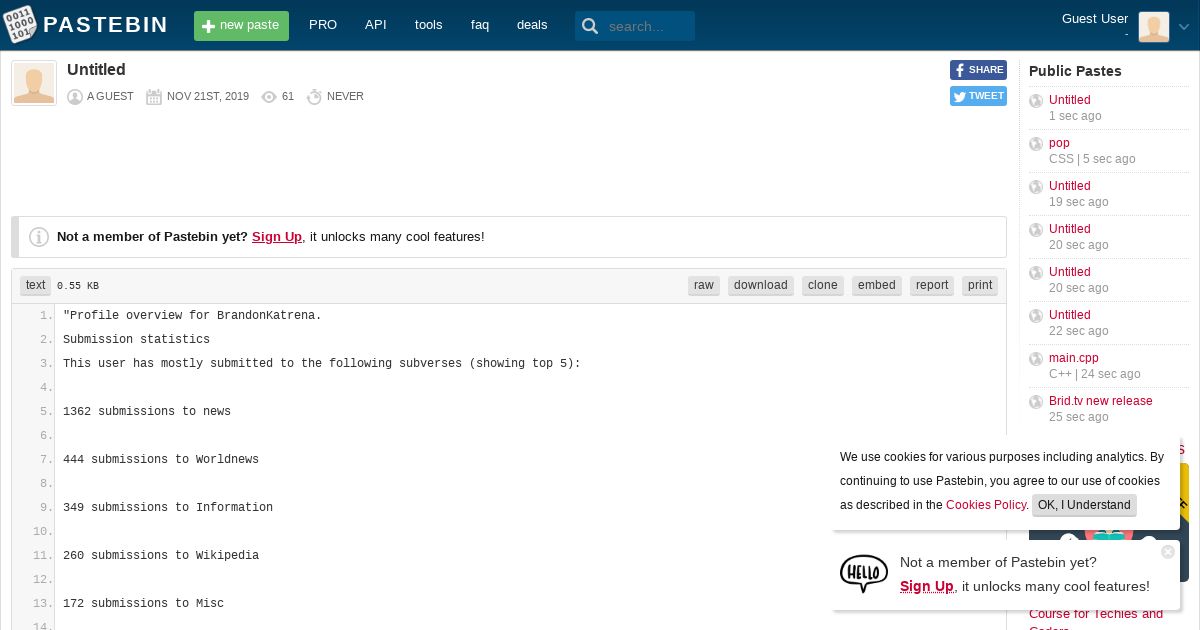
Task: Print the paste
Action: (980, 285)
